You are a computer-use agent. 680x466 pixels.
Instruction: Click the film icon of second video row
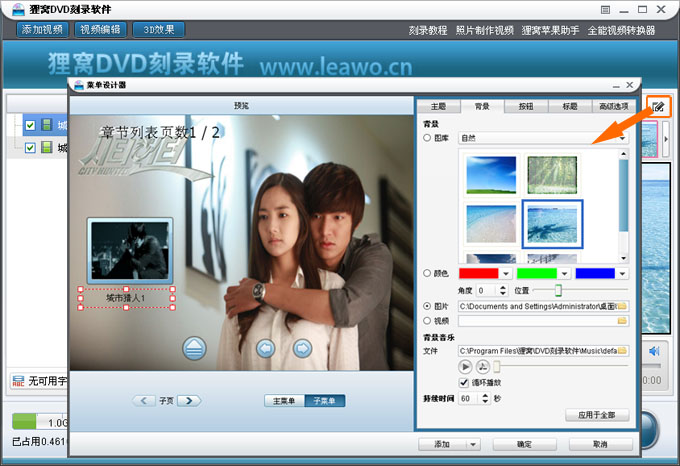coord(46,147)
